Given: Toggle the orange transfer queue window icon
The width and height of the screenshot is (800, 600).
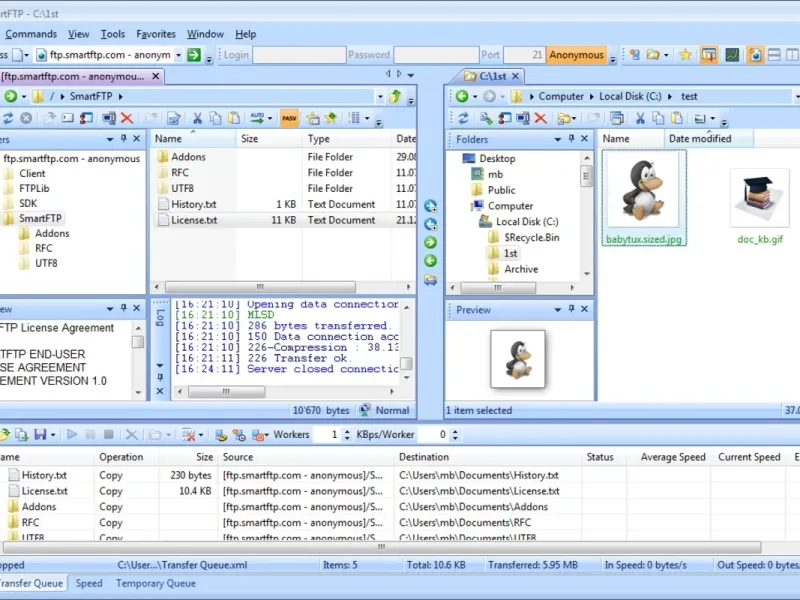Looking at the screenshot, I should (709, 55).
